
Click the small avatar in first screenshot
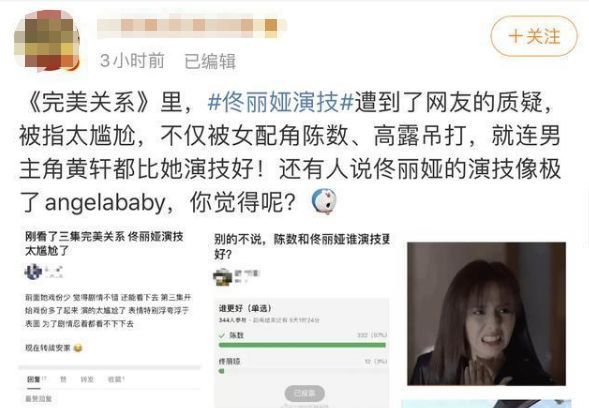33,272
